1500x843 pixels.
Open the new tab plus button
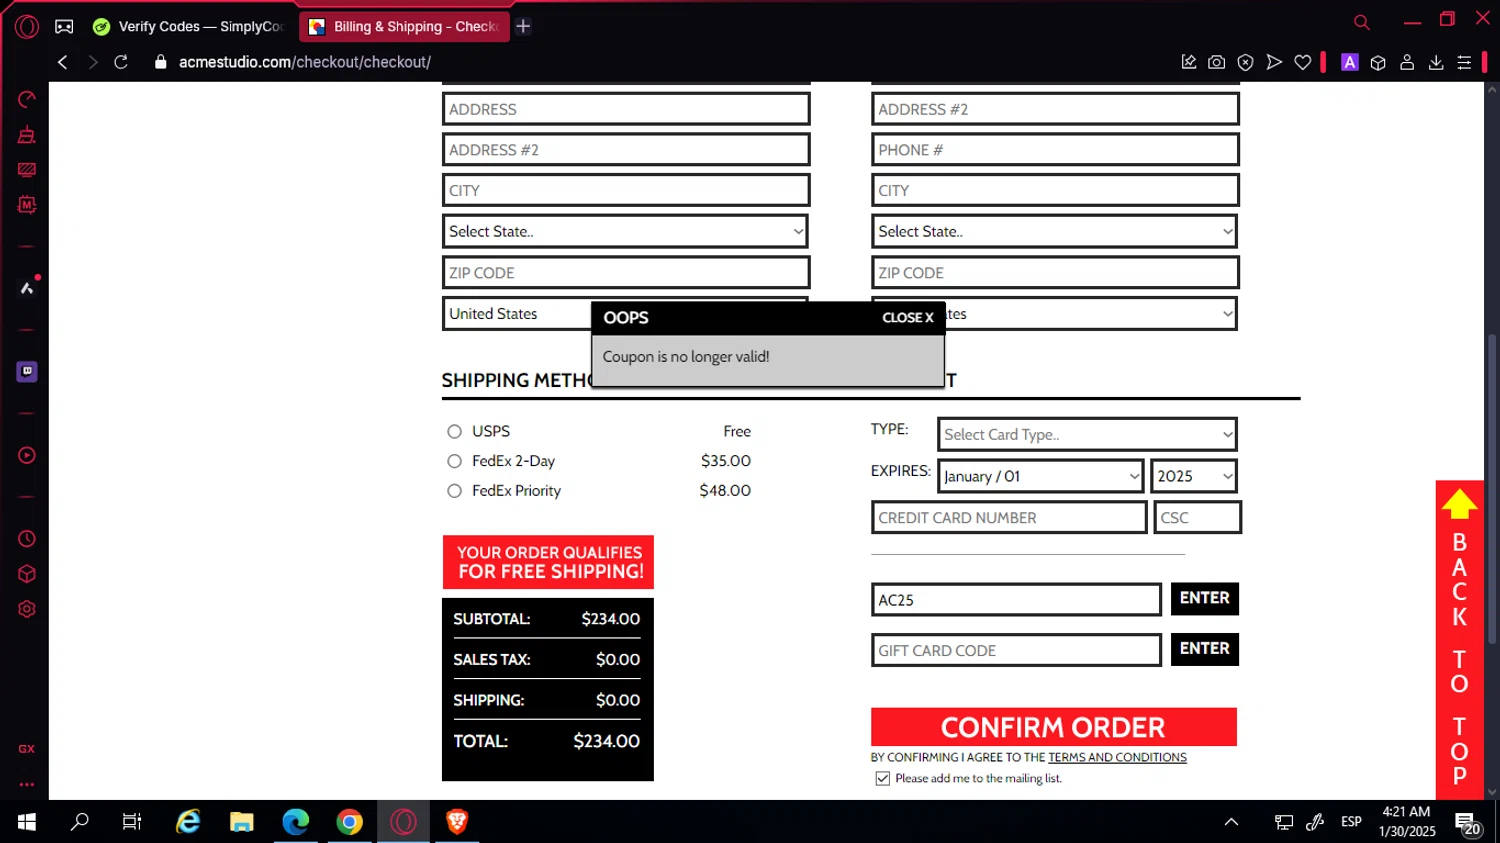pos(523,27)
